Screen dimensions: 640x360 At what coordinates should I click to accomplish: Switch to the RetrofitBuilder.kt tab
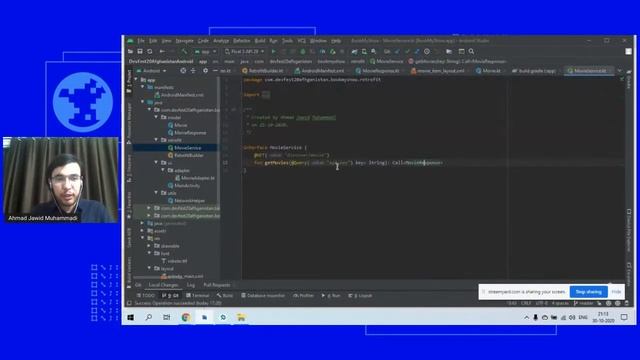(263, 71)
